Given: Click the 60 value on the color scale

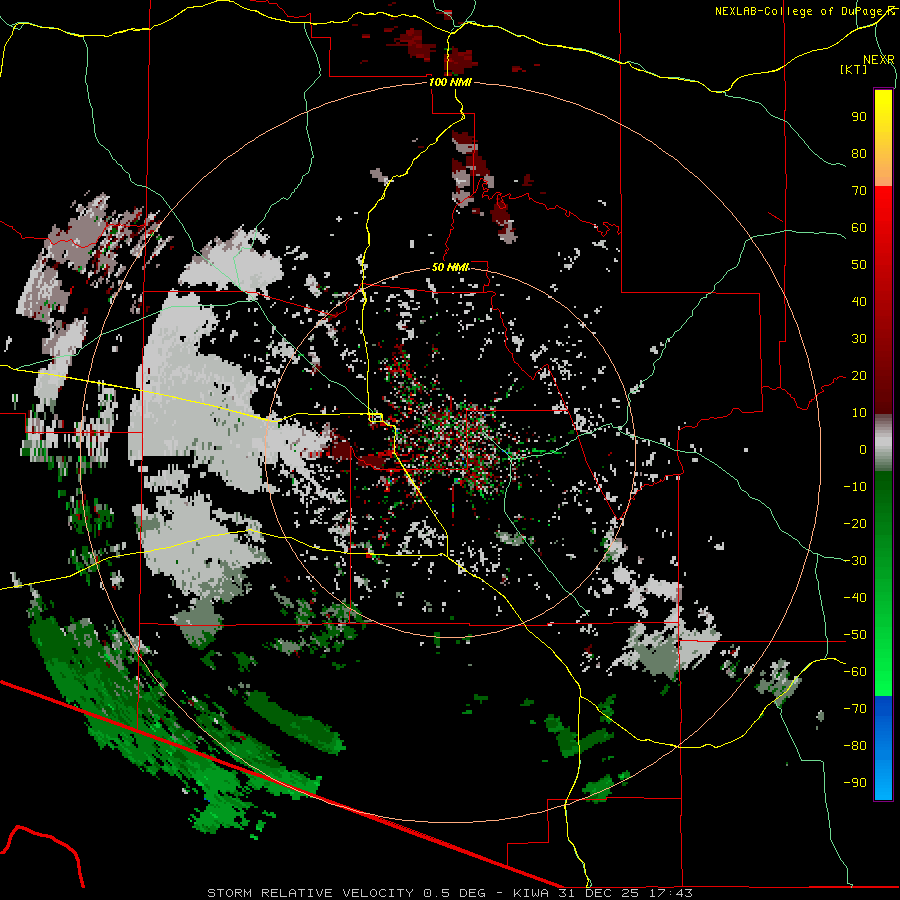Looking at the screenshot, I should point(859,228).
